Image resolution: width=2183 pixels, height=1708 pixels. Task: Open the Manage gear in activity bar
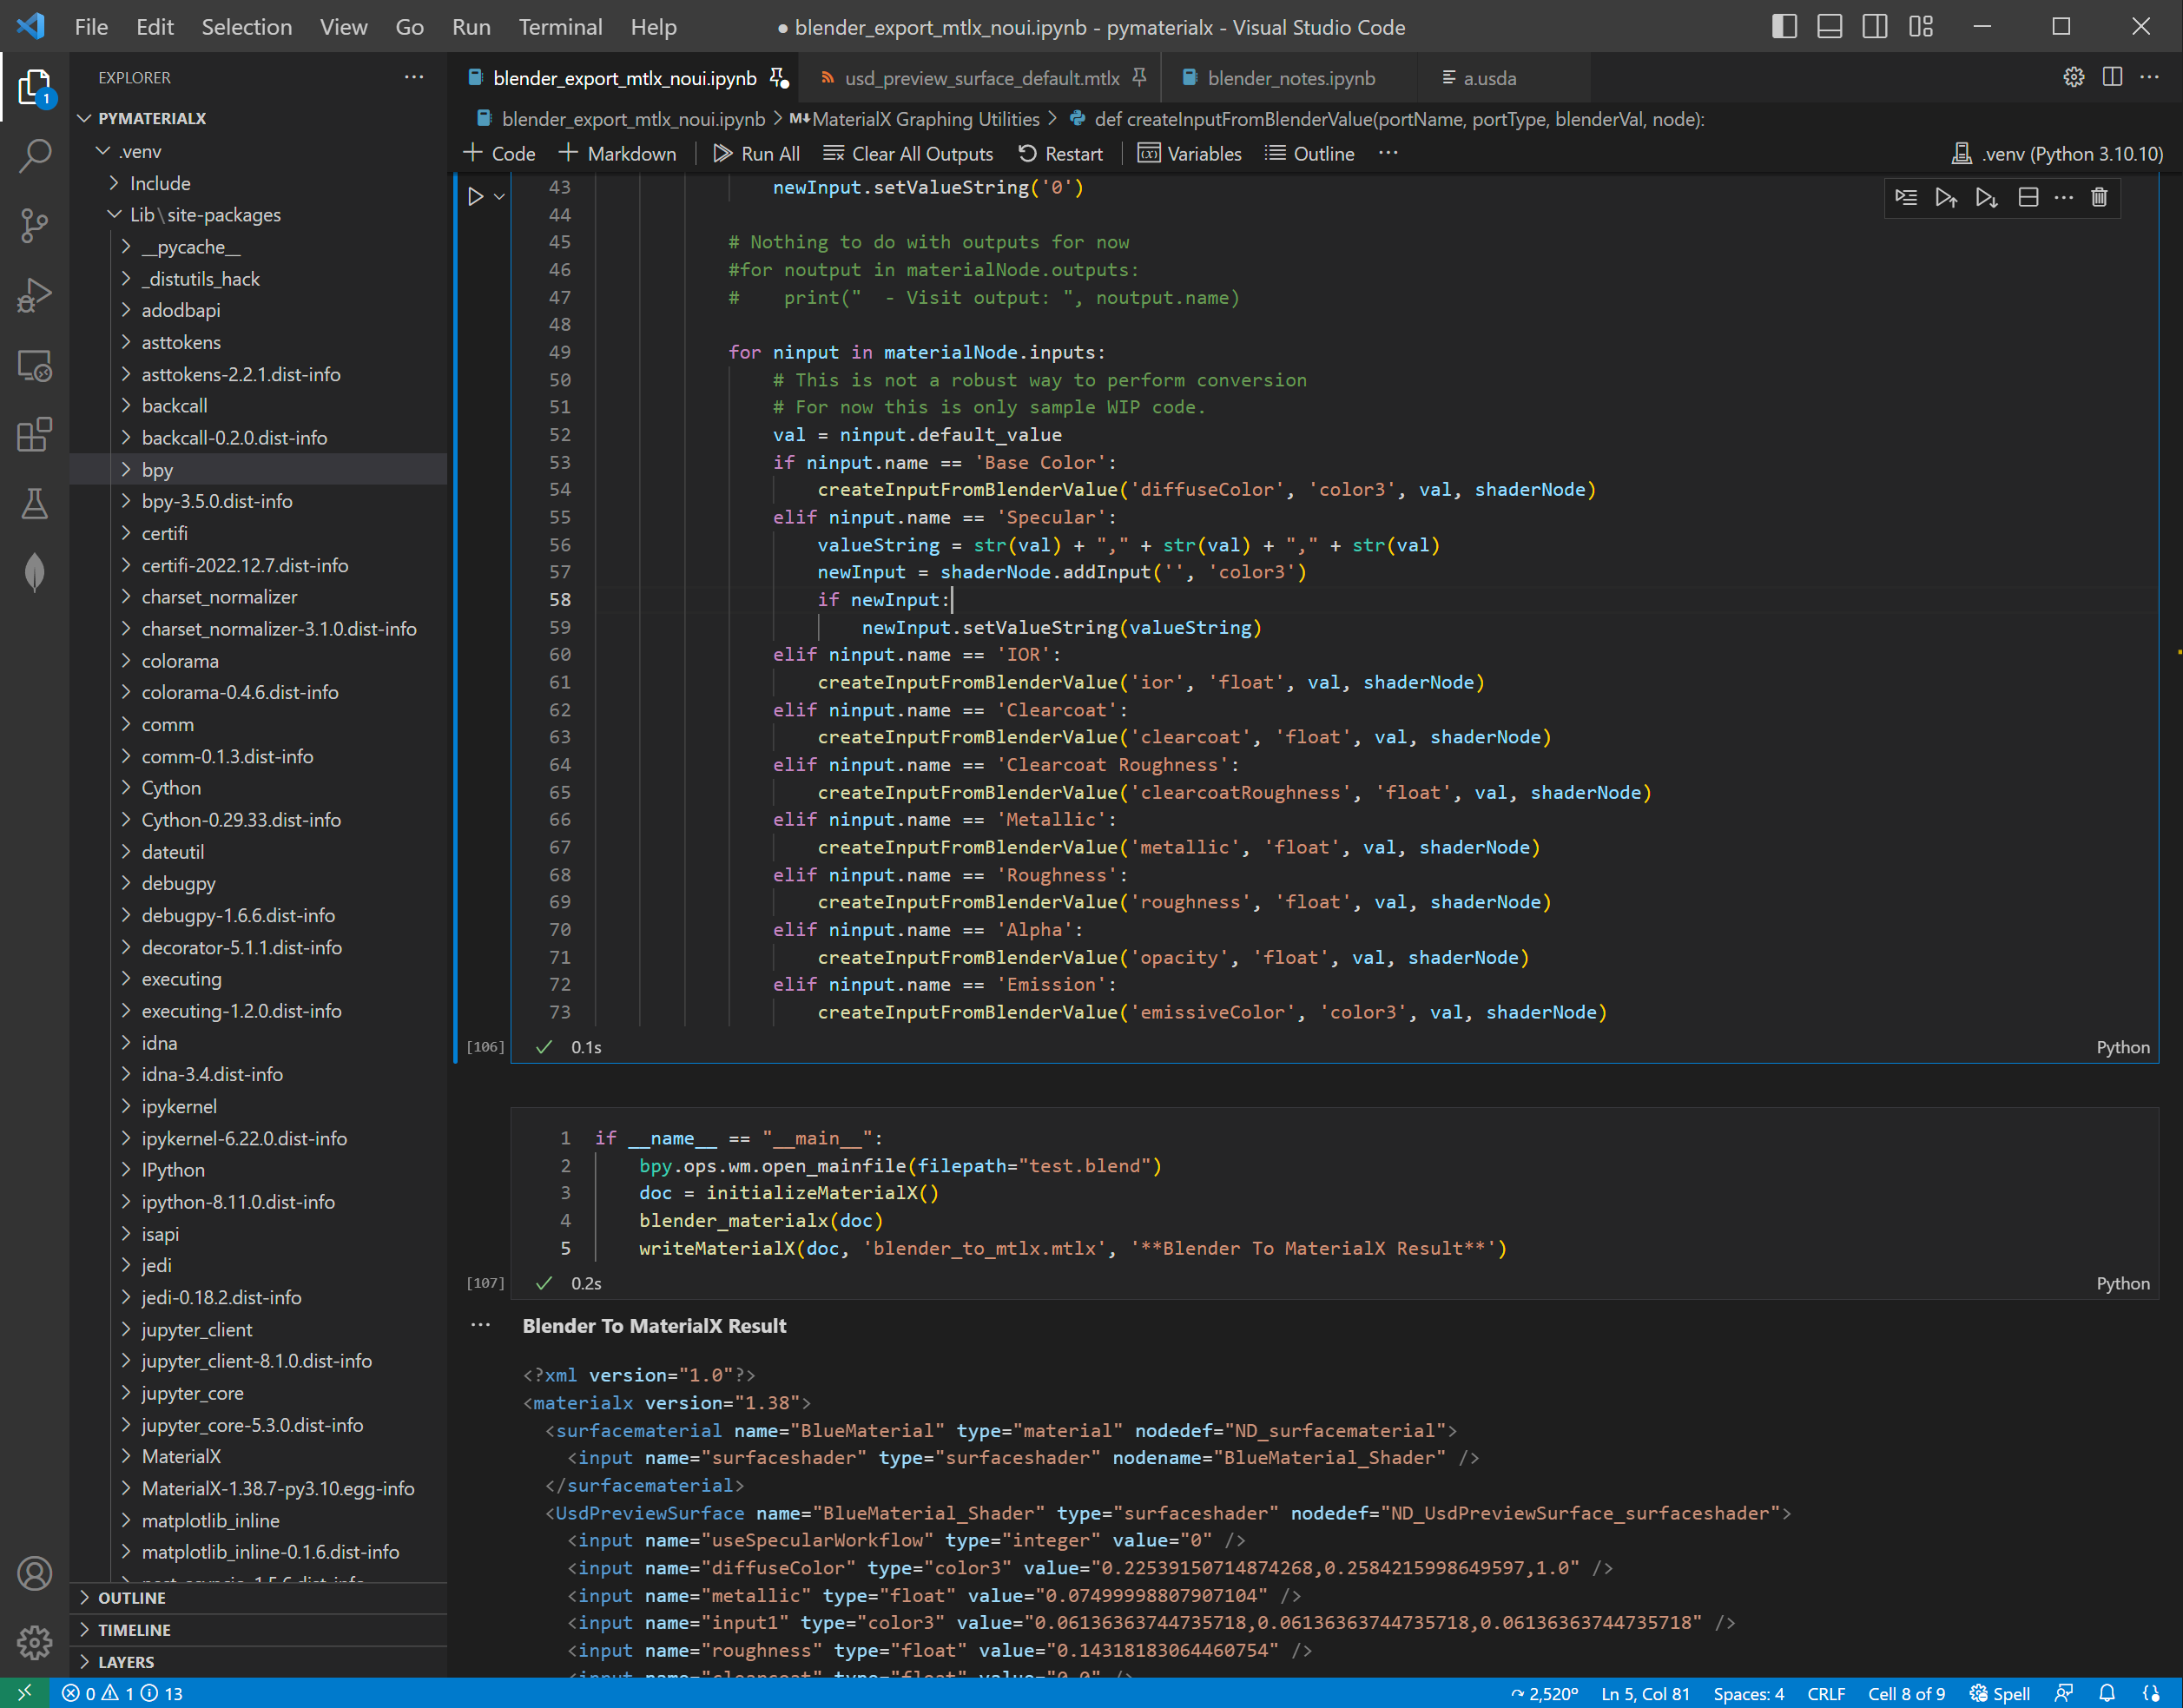pos(35,1642)
